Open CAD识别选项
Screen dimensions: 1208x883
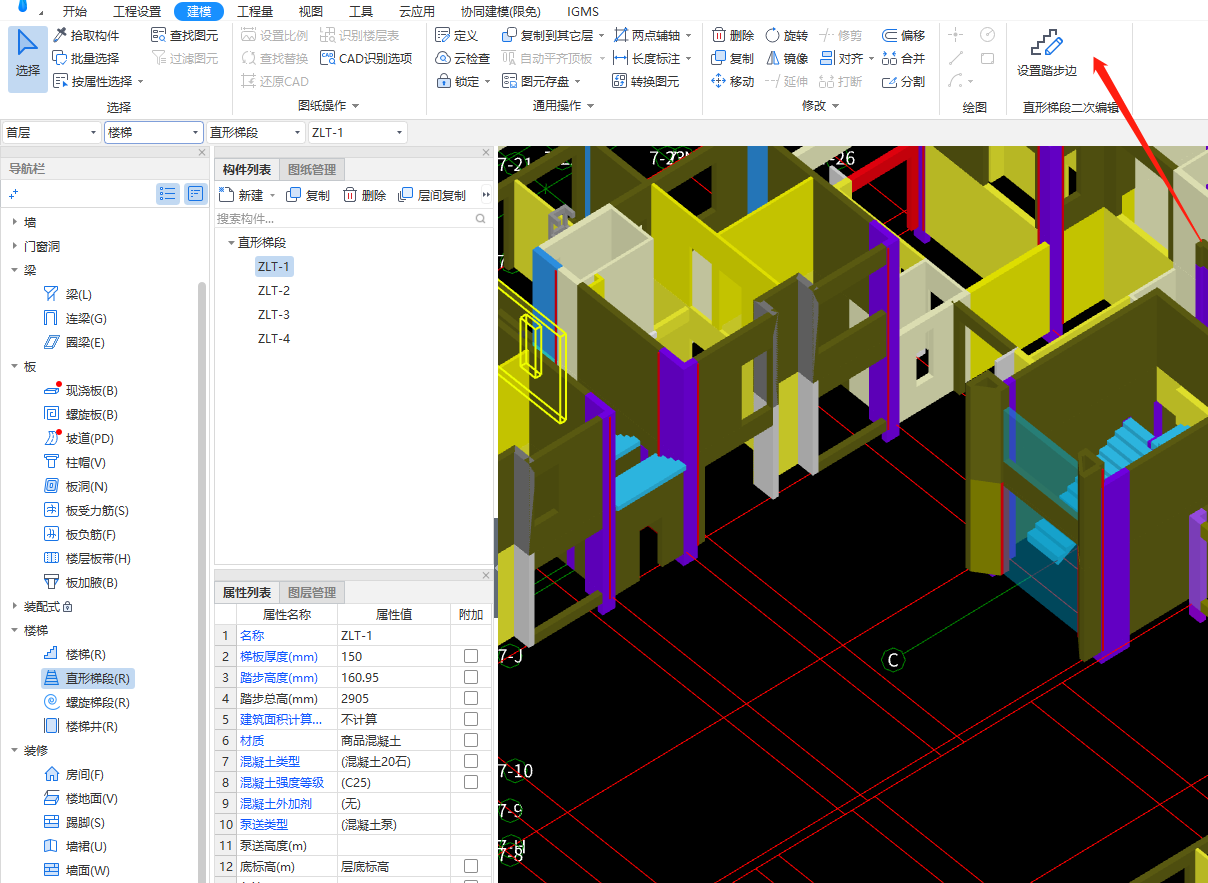[x=366, y=58]
